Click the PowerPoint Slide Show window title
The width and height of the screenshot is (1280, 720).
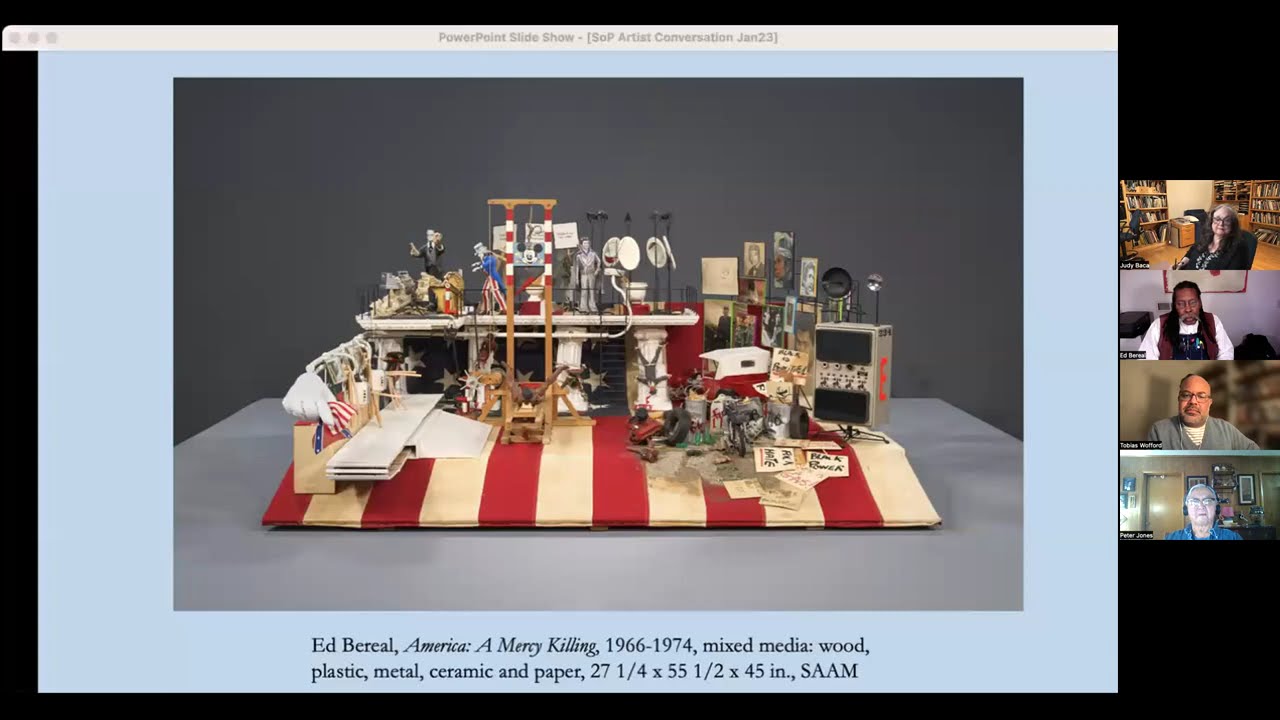[608, 37]
